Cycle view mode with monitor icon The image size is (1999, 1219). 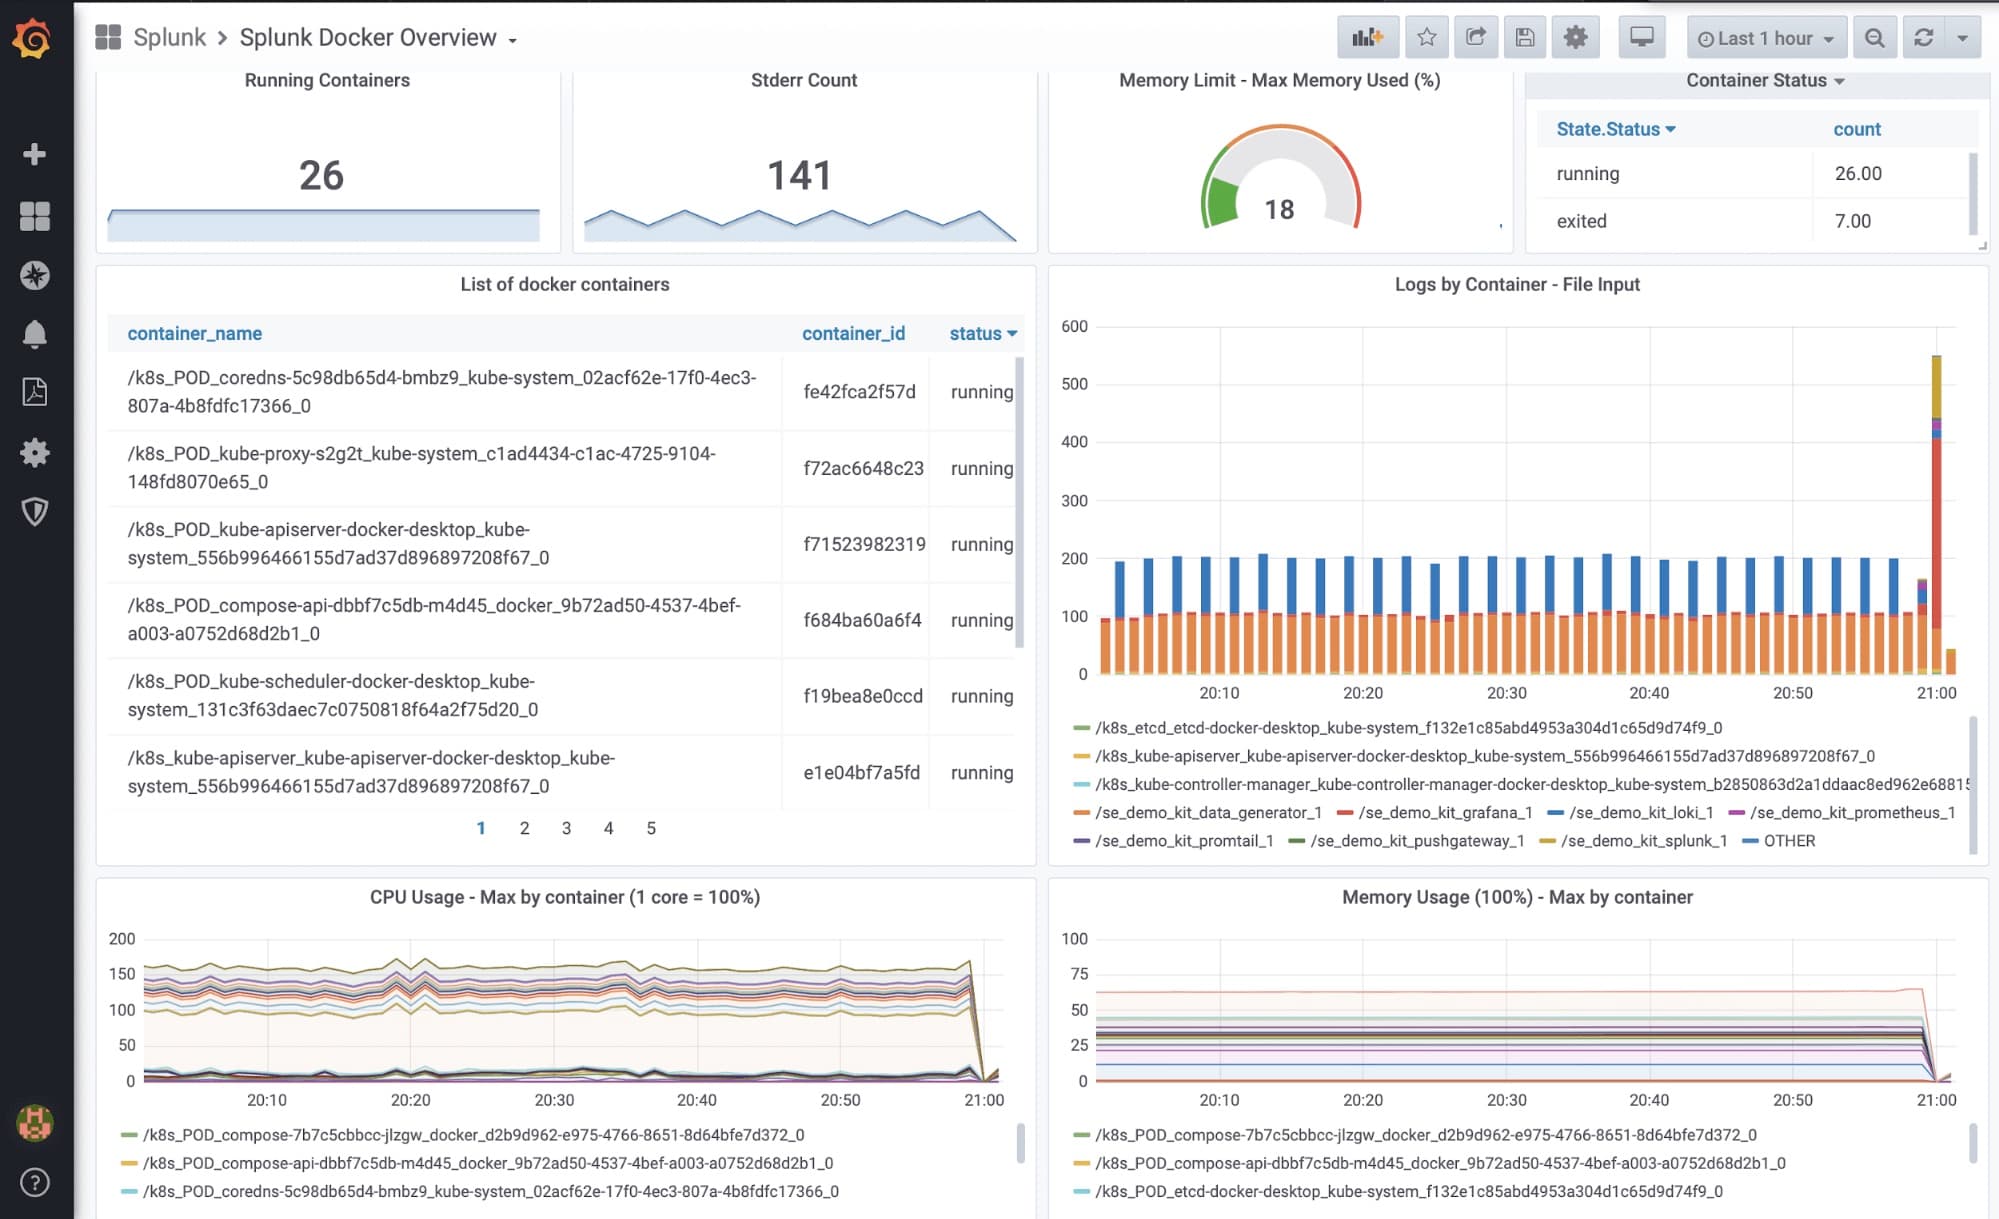point(1641,38)
